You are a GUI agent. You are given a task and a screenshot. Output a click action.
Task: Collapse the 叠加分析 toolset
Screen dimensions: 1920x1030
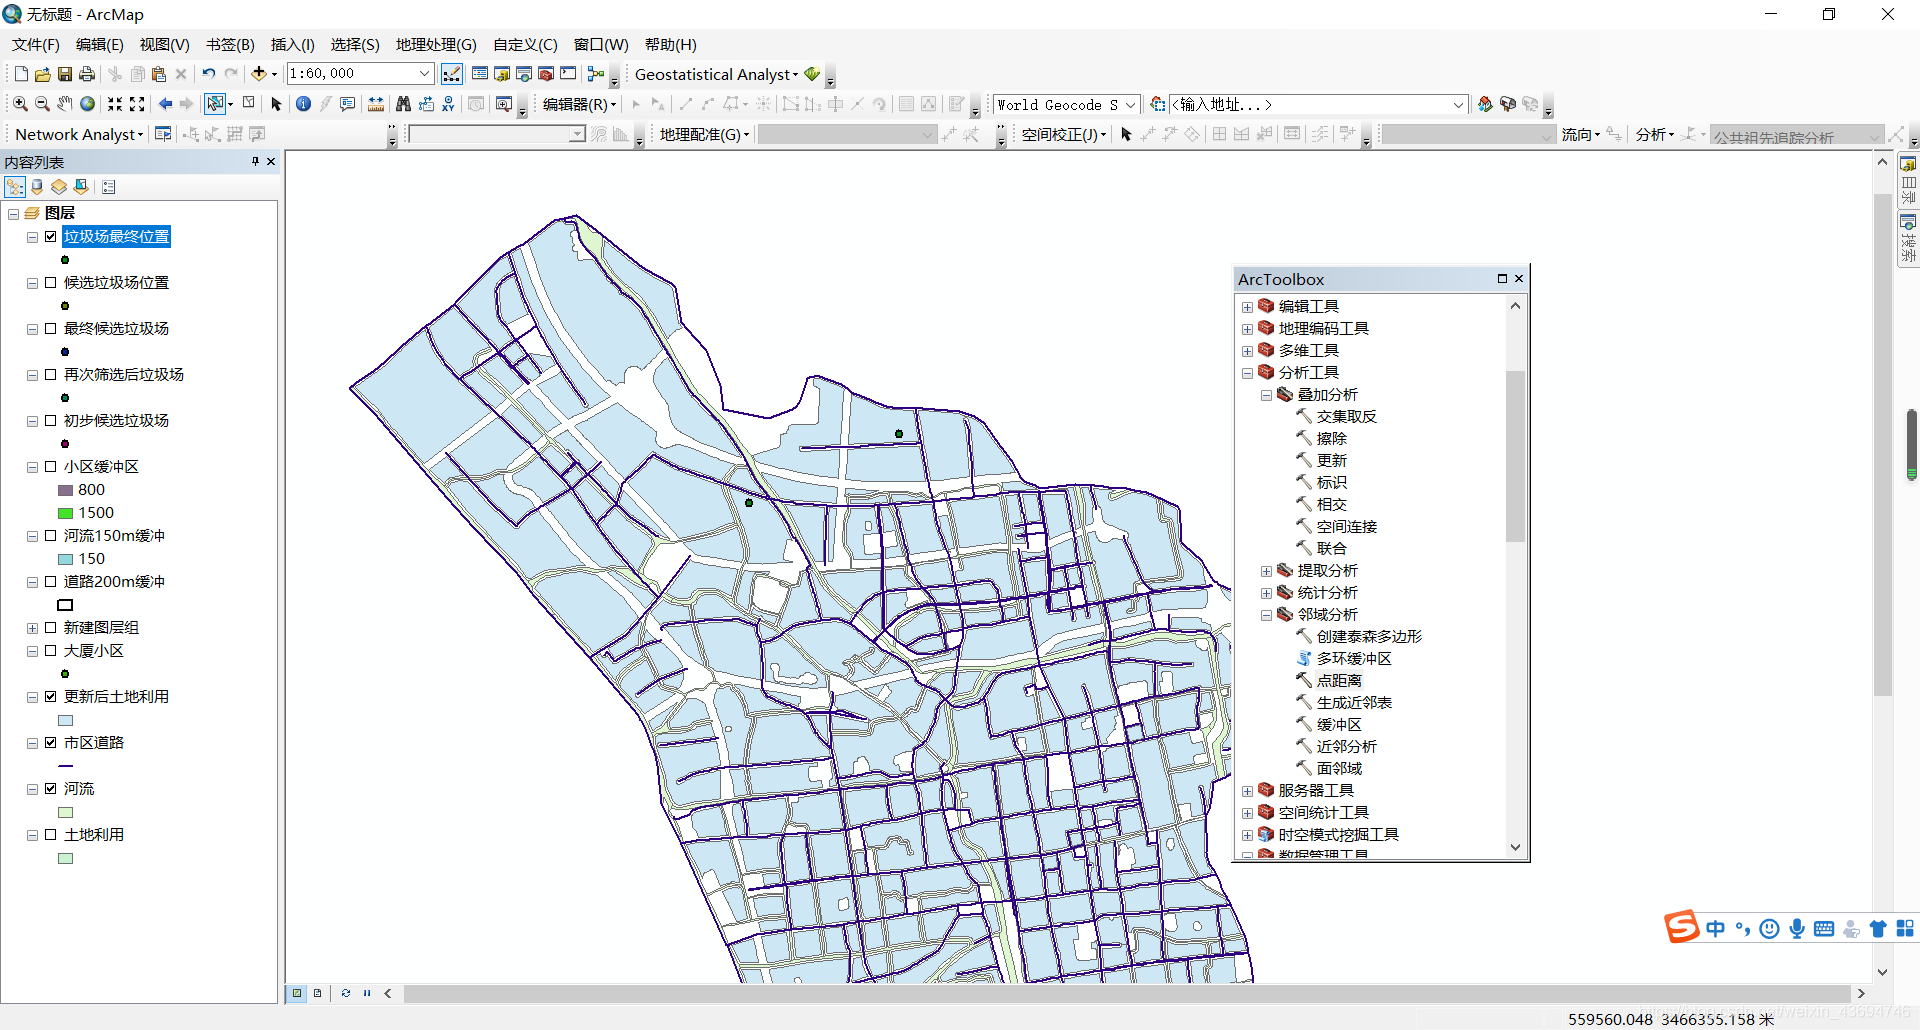pyautogui.click(x=1266, y=395)
